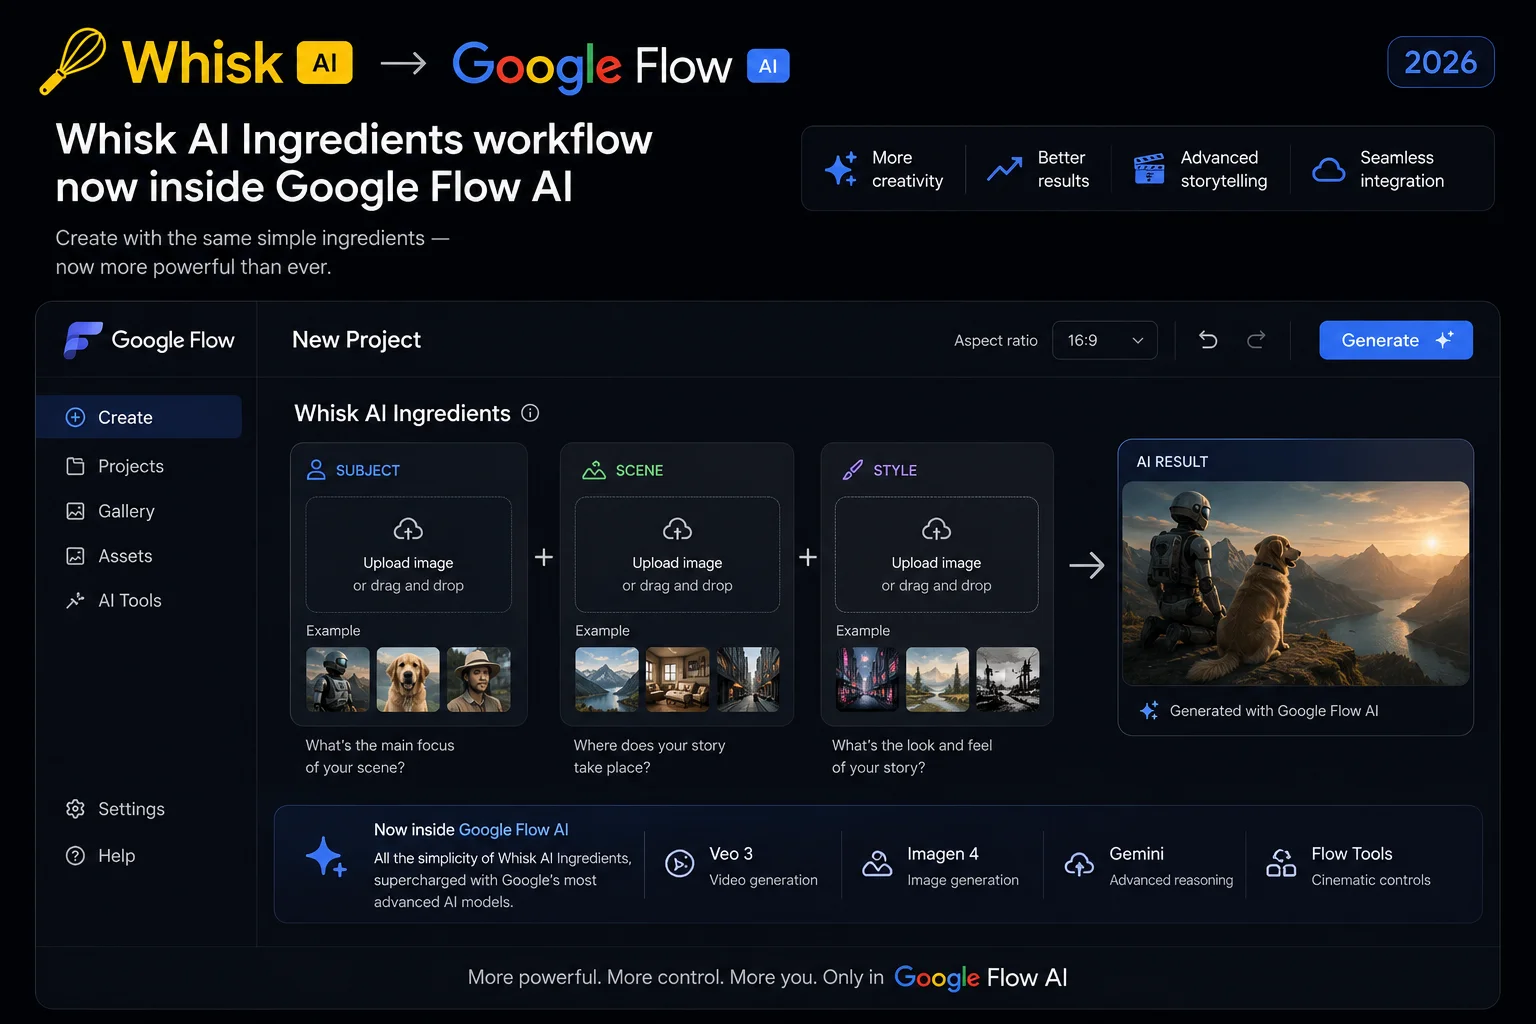
Task: Select the black-and-white ink style thumbnail
Action: (1008, 679)
